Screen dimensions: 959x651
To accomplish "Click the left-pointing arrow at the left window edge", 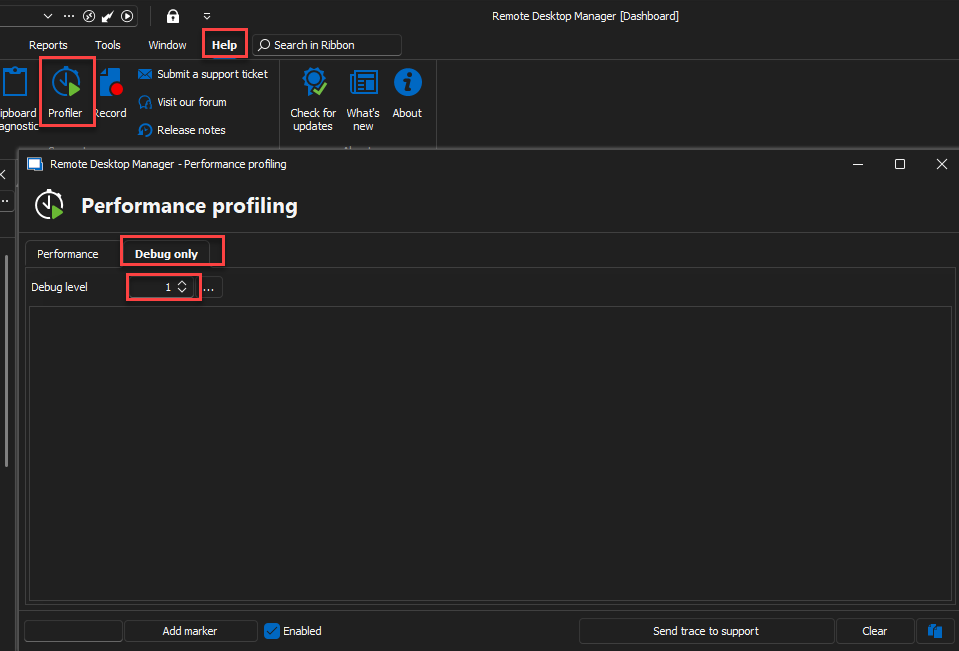I will [x=3, y=175].
